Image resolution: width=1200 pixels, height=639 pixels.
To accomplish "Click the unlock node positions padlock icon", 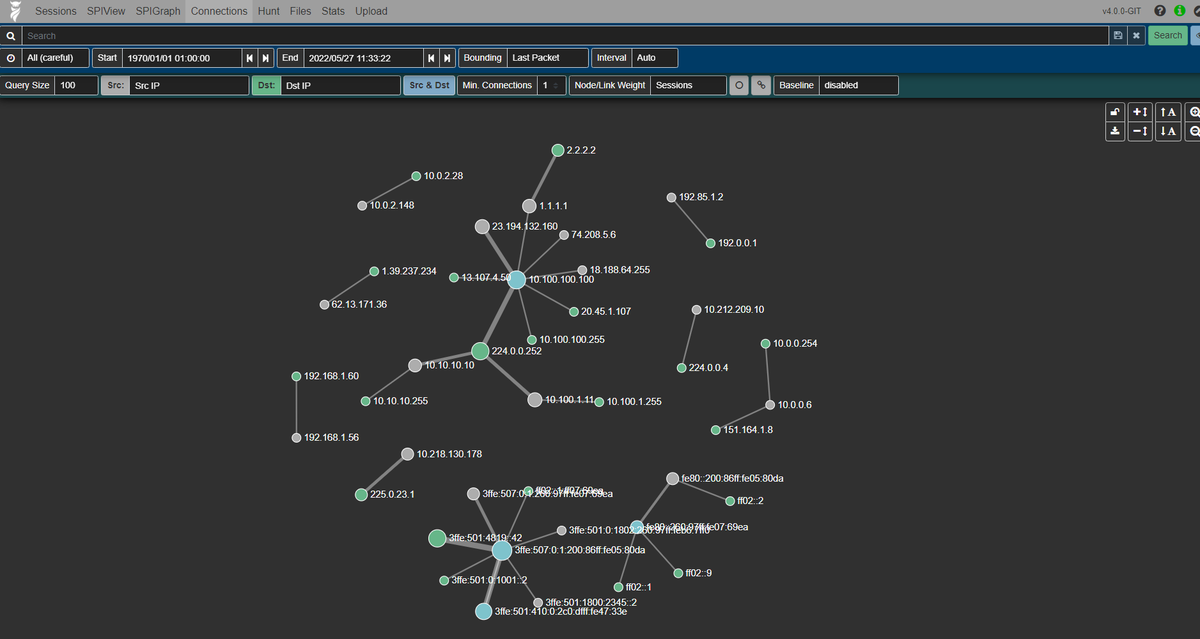I will click(x=1115, y=112).
